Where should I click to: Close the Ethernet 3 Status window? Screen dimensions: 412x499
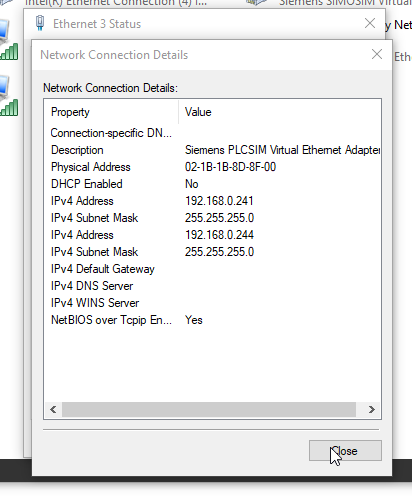(x=370, y=23)
